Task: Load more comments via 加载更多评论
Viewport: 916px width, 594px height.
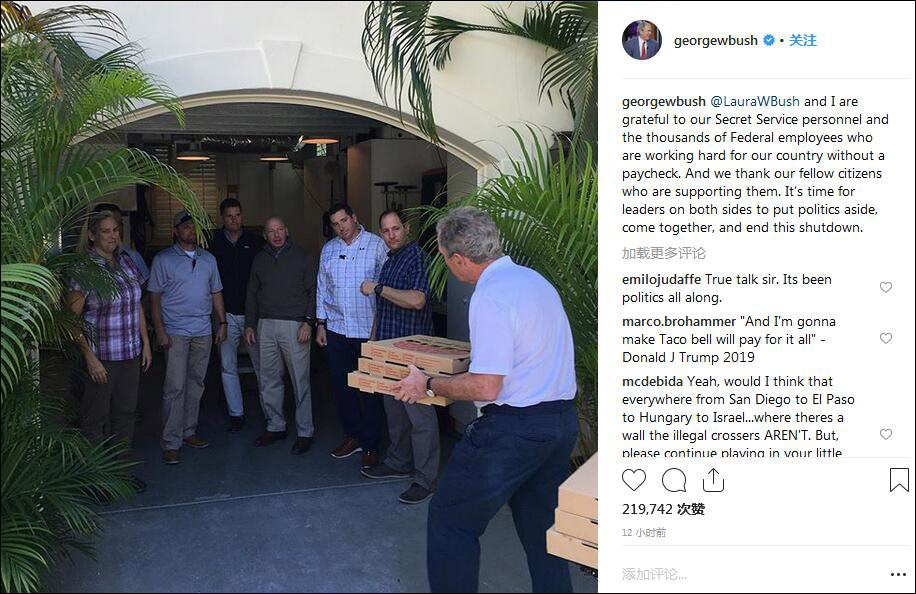Action: (664, 253)
